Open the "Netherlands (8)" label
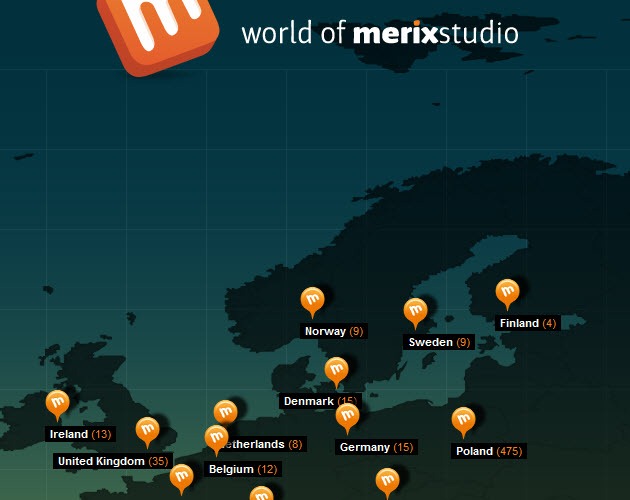Screen dimensions: 630x500 pyautogui.click(x=264, y=444)
